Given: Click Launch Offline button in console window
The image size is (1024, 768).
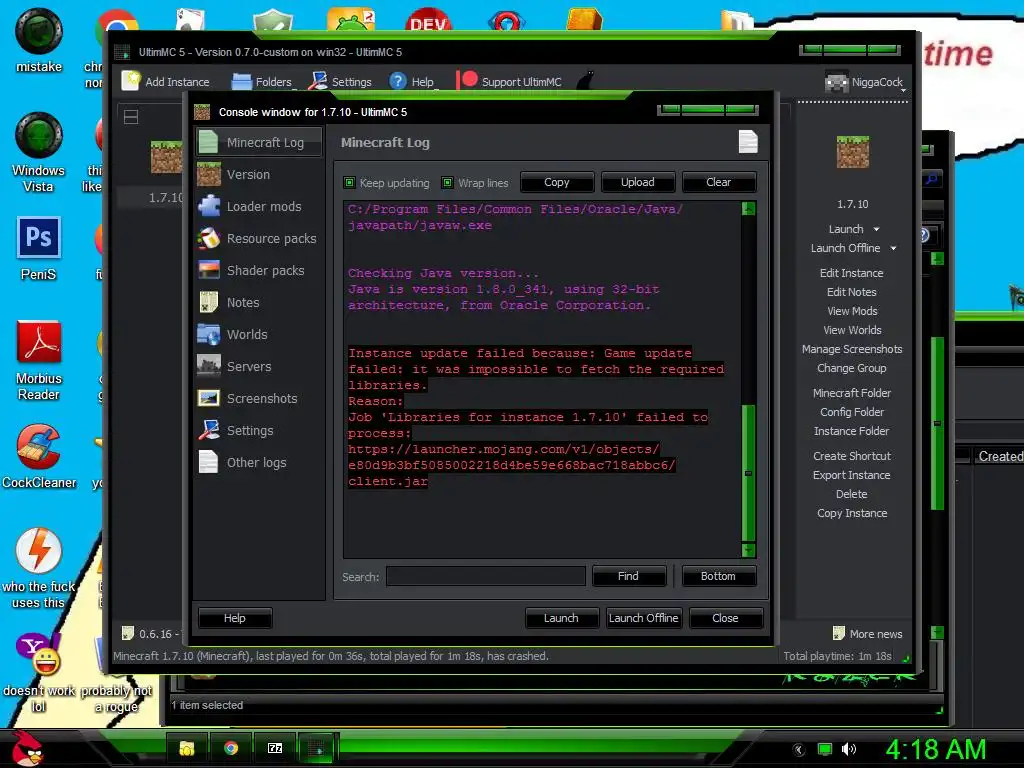Looking at the screenshot, I should tap(644, 618).
